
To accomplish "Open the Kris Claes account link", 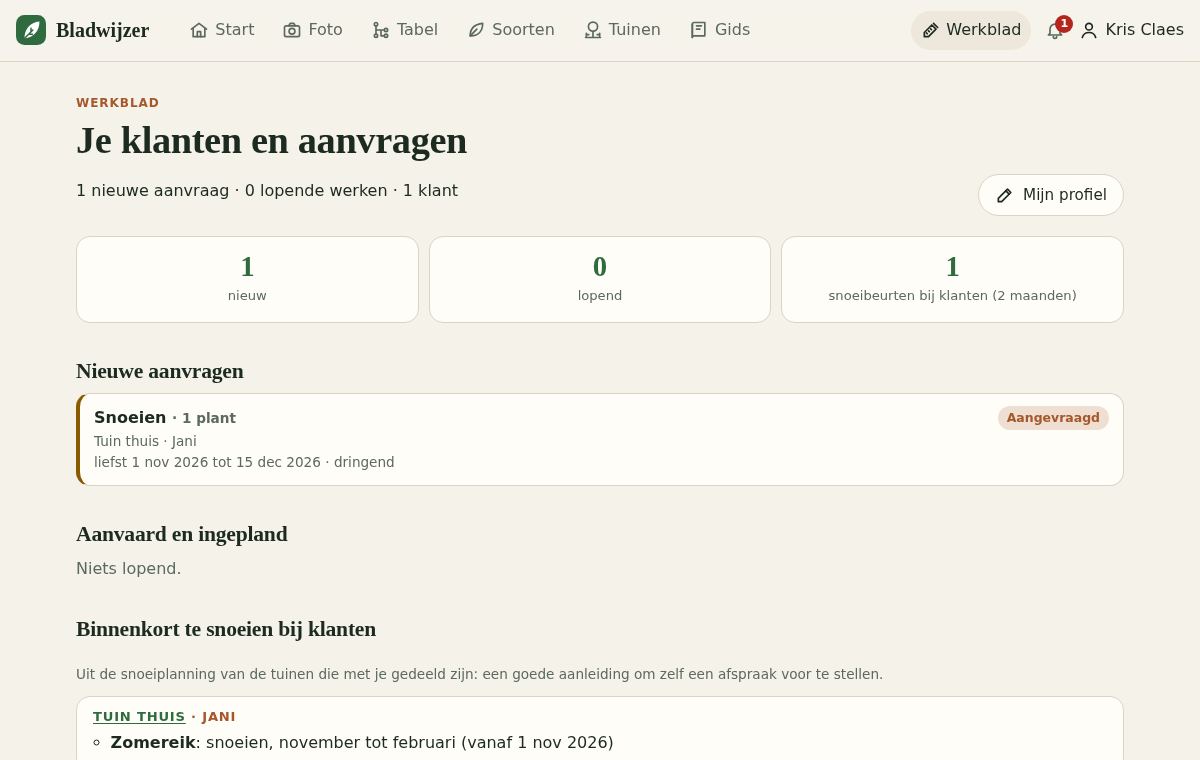I will (1132, 30).
